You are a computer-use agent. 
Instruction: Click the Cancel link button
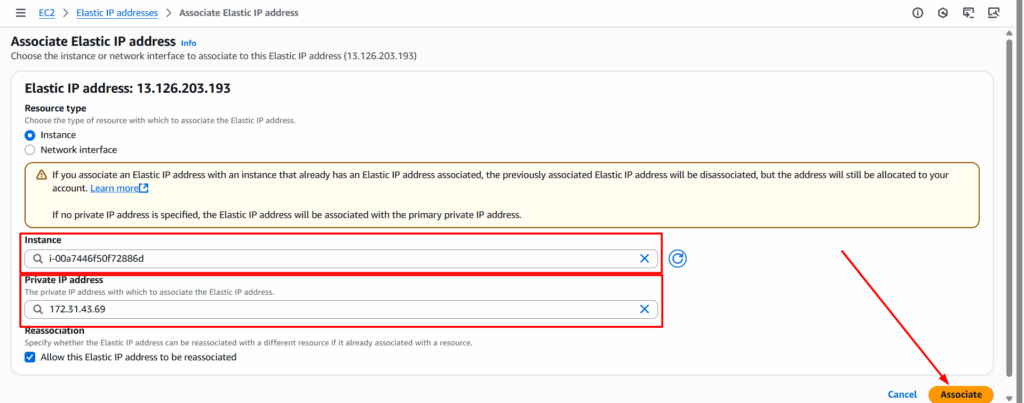(x=902, y=395)
